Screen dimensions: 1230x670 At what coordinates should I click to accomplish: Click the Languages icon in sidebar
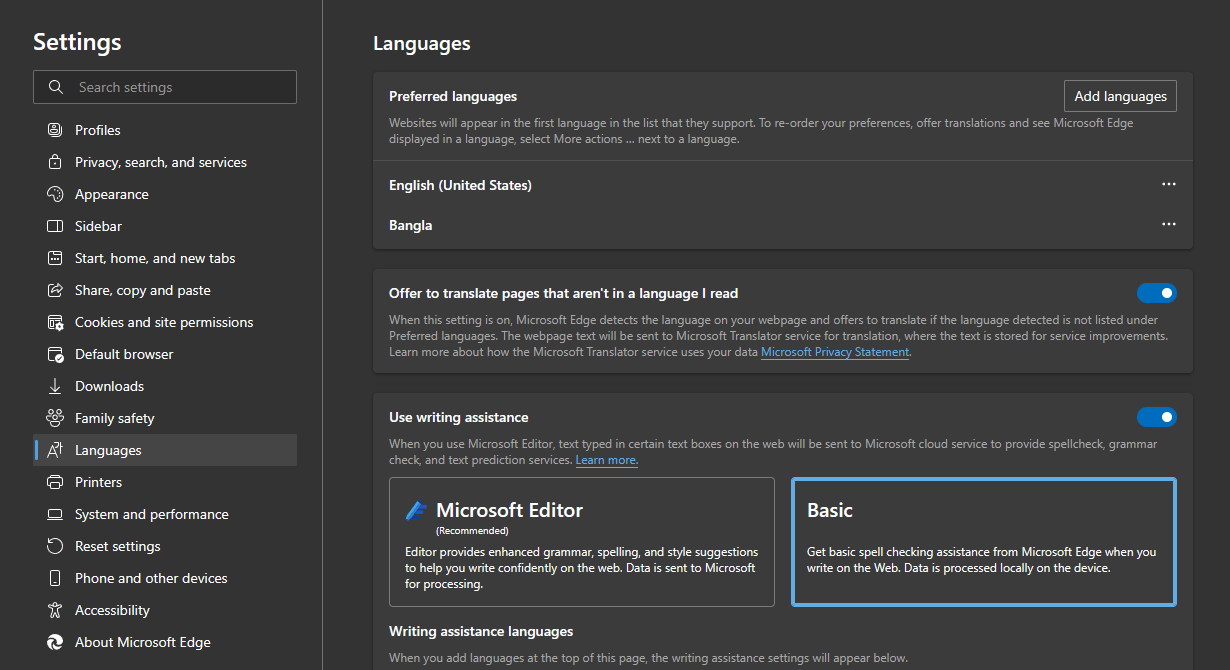[55, 450]
